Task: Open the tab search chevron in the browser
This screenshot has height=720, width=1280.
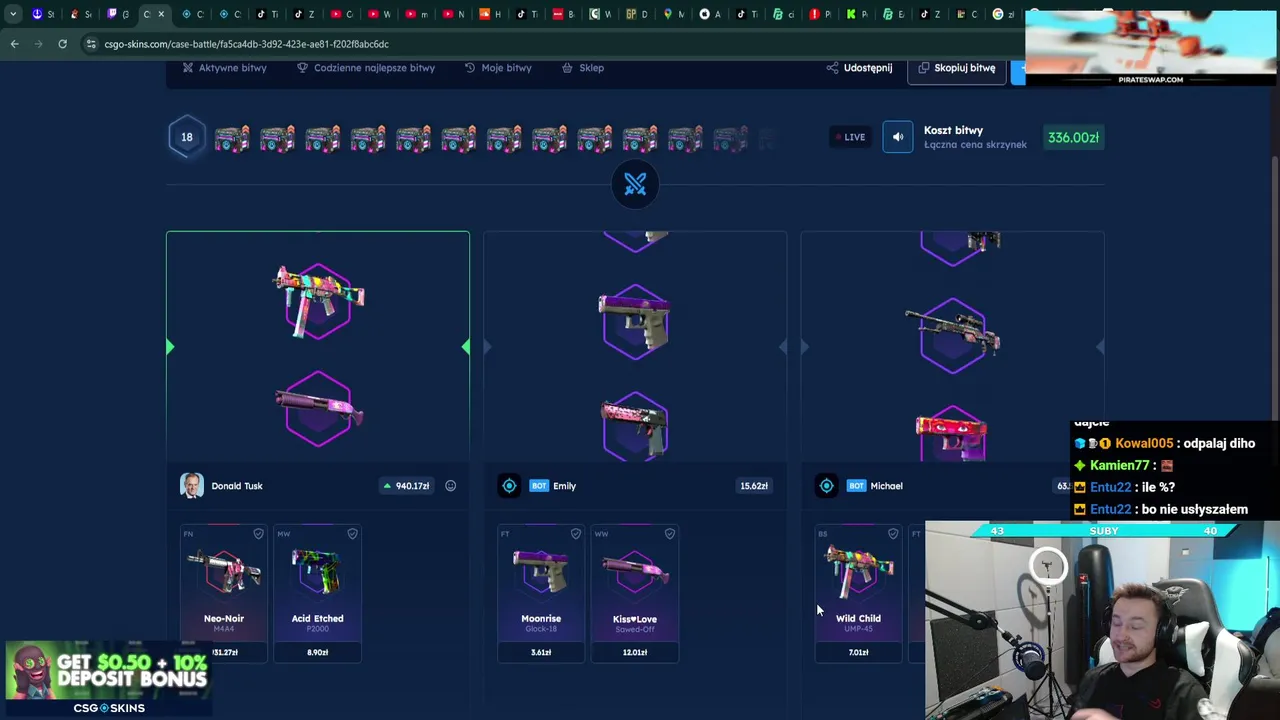Action: [12, 14]
